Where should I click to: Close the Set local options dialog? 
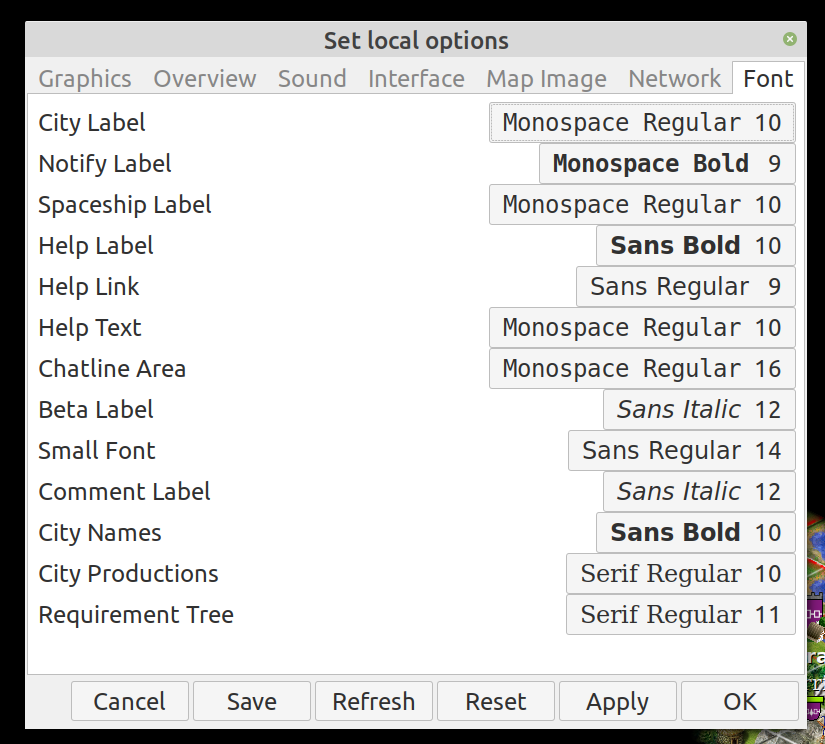pyautogui.click(x=789, y=40)
